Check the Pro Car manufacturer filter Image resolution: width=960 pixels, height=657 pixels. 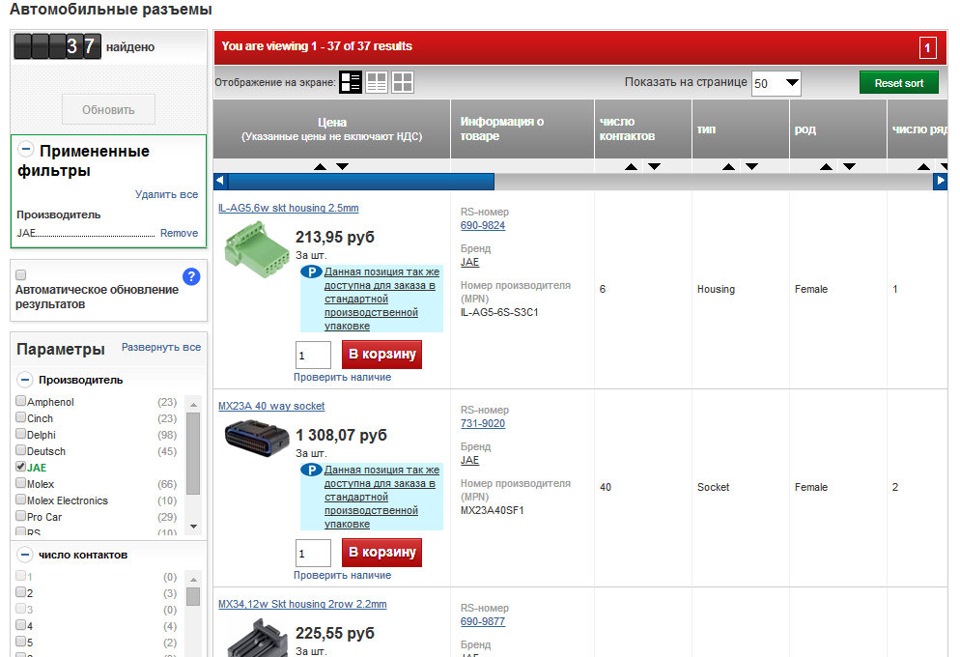click(x=21, y=516)
